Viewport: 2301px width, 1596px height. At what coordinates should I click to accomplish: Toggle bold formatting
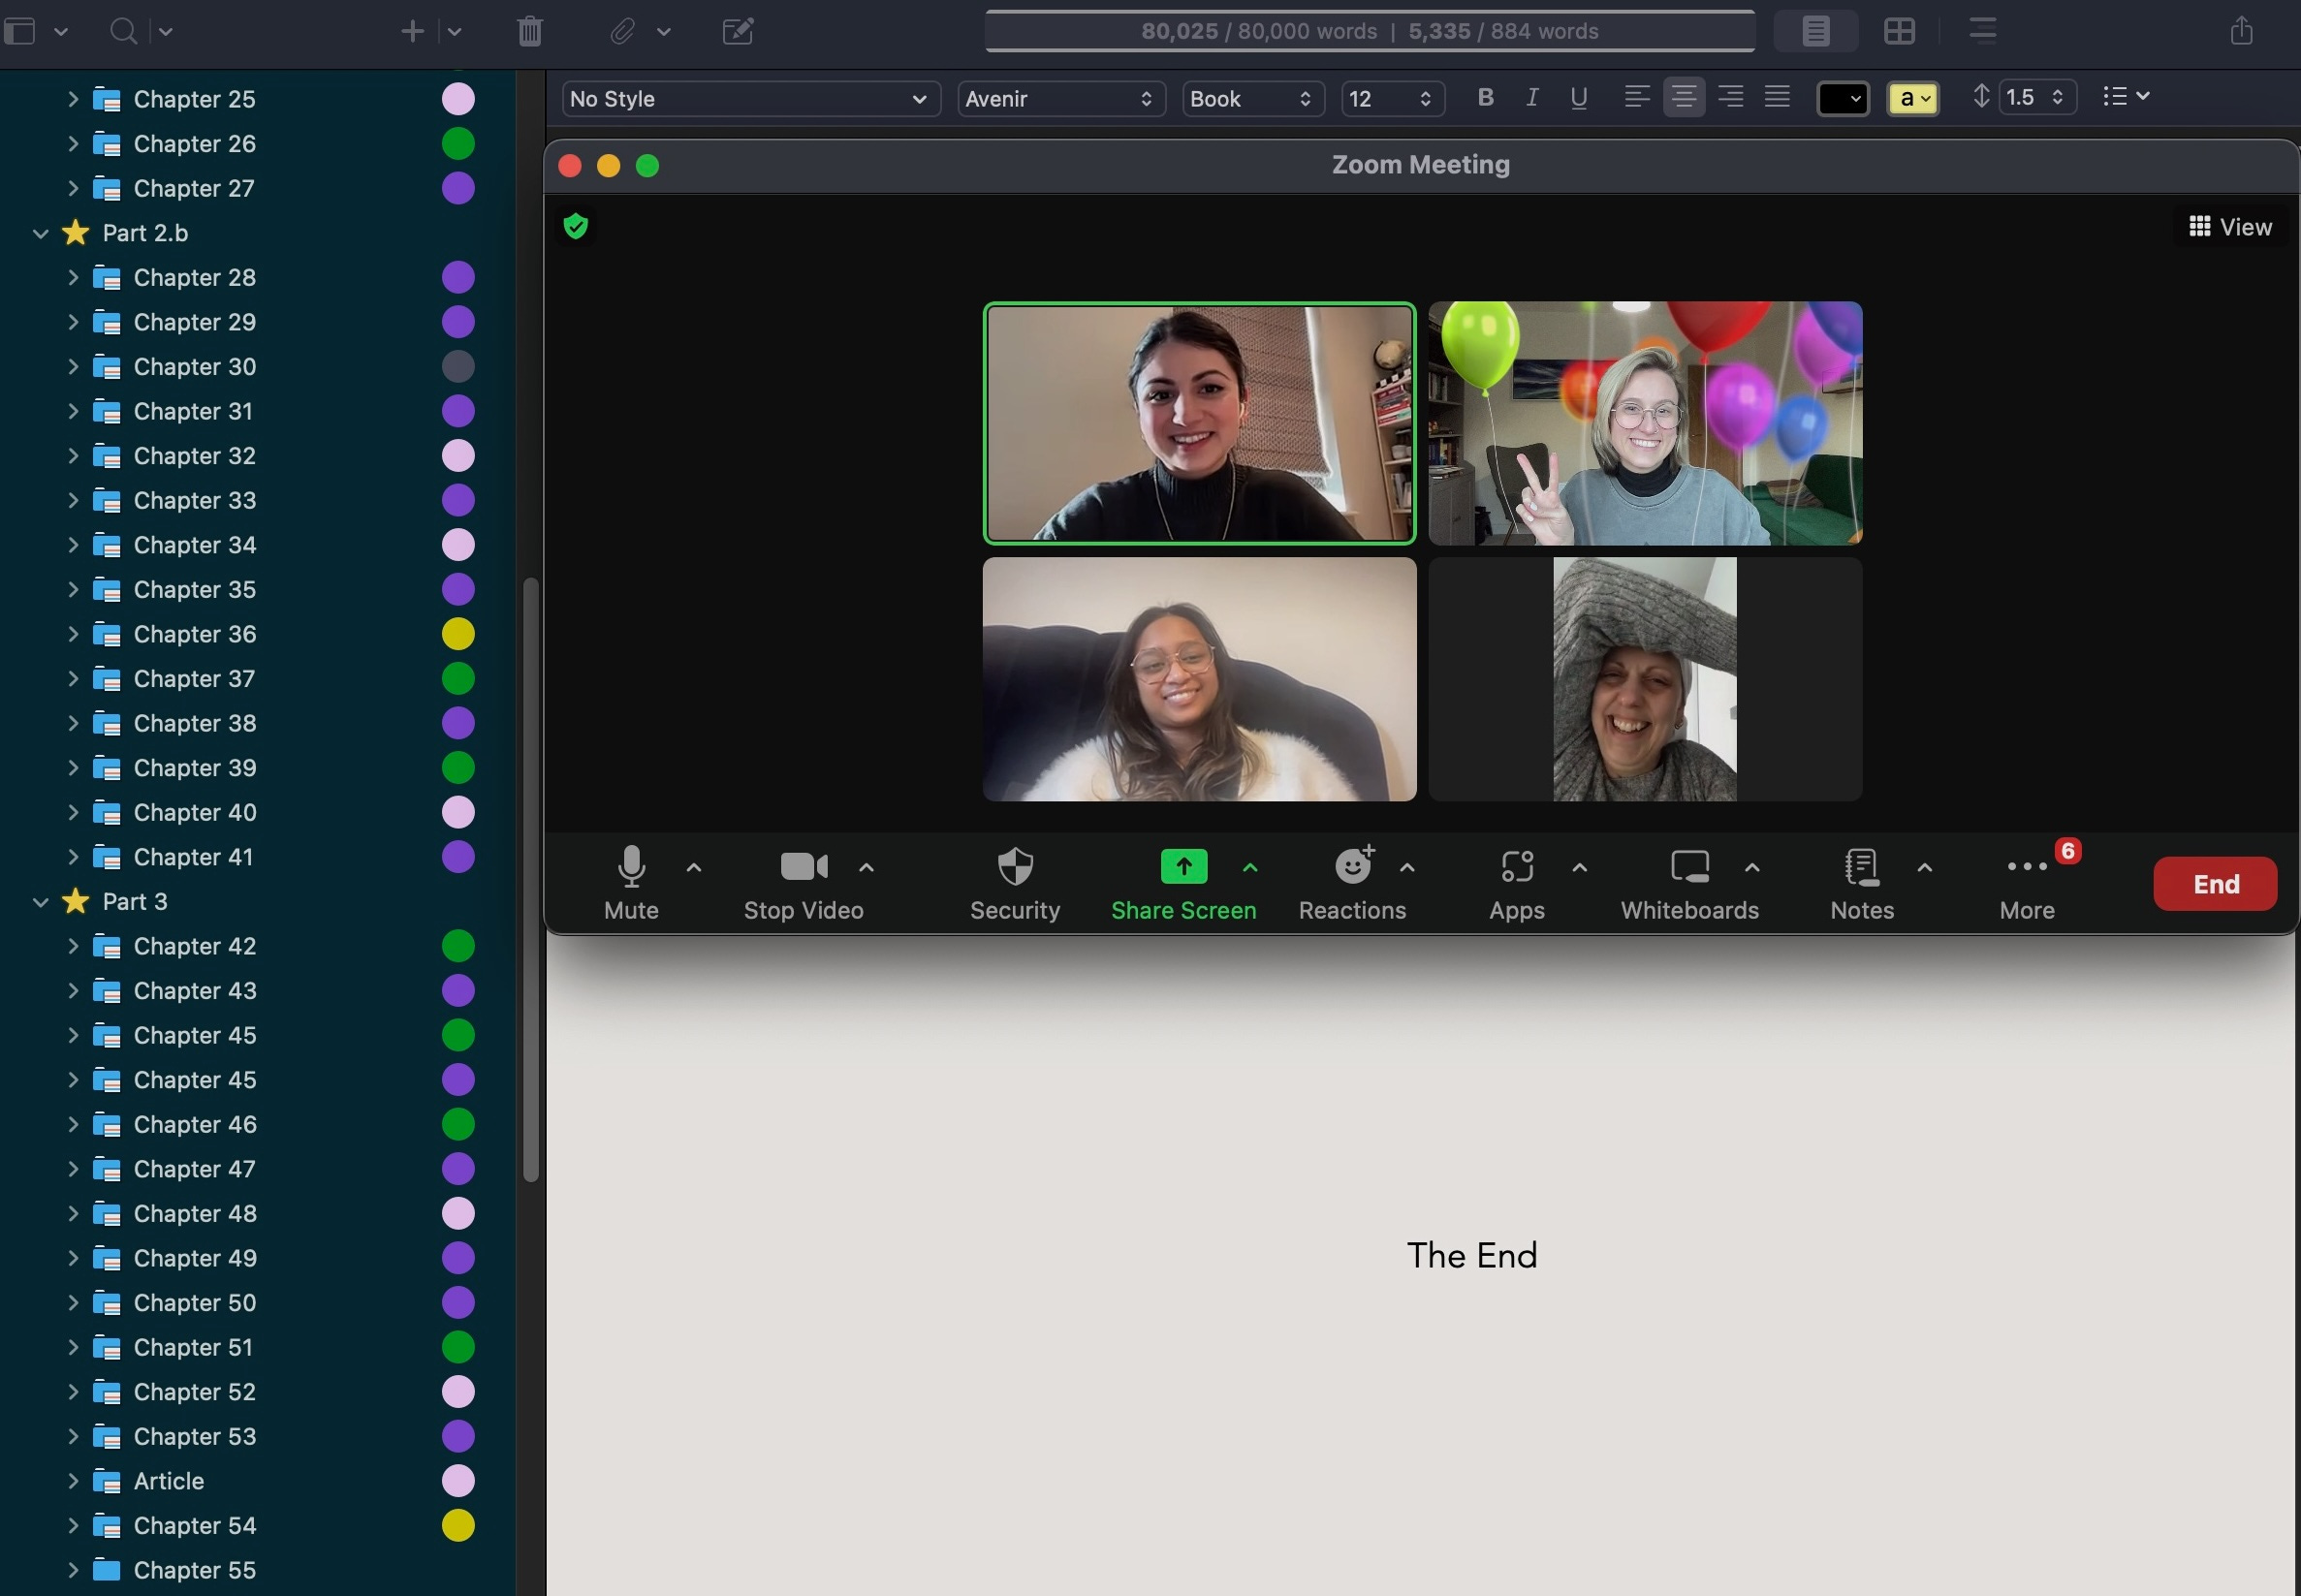(x=1486, y=97)
